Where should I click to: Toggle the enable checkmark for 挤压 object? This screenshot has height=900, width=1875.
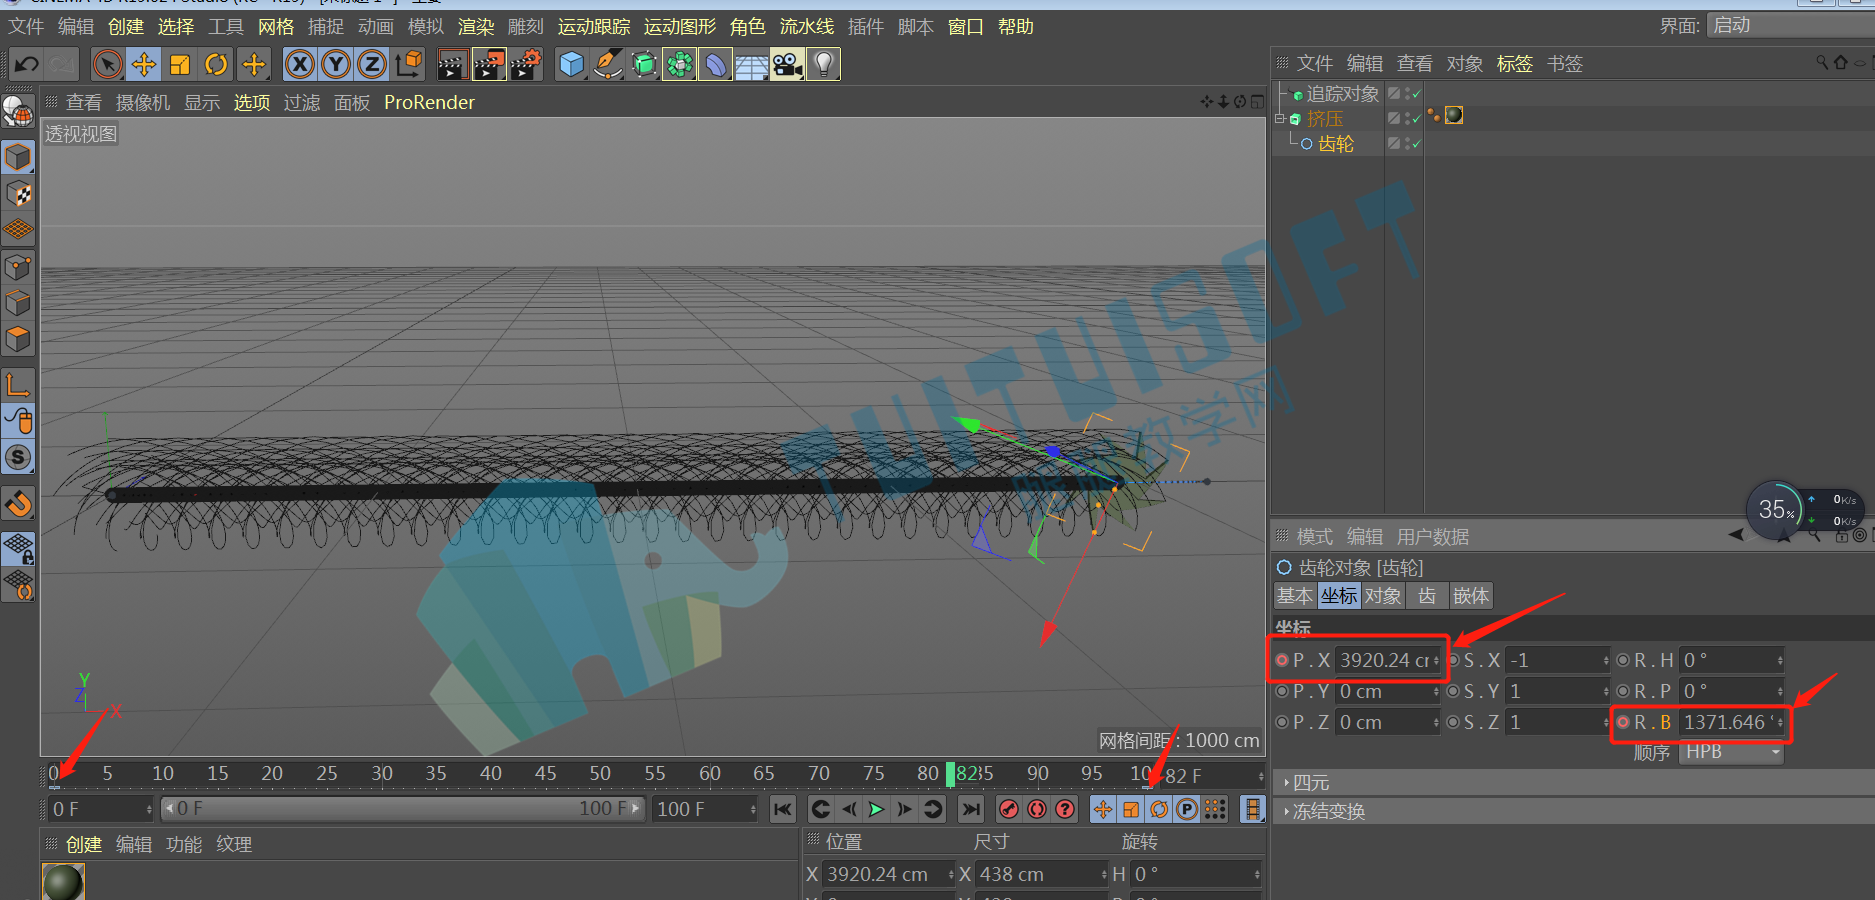pyautogui.click(x=1417, y=119)
